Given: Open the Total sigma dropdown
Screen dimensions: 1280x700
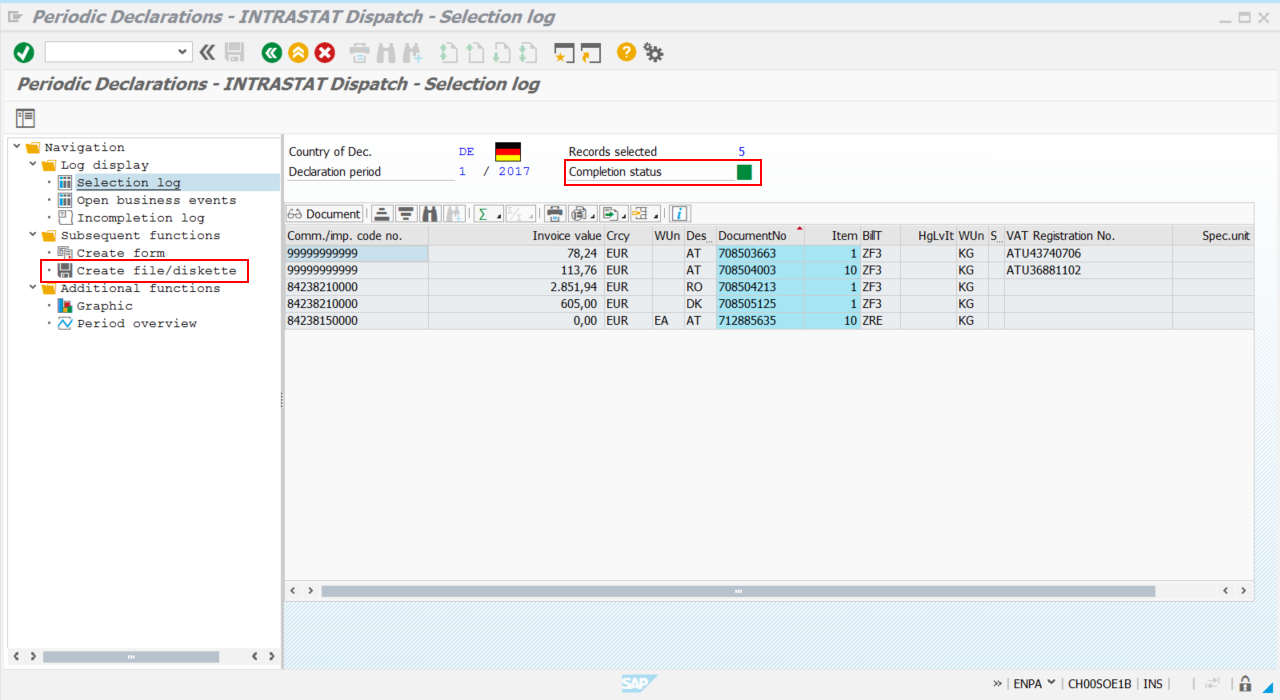Looking at the screenshot, I should (x=488, y=214).
